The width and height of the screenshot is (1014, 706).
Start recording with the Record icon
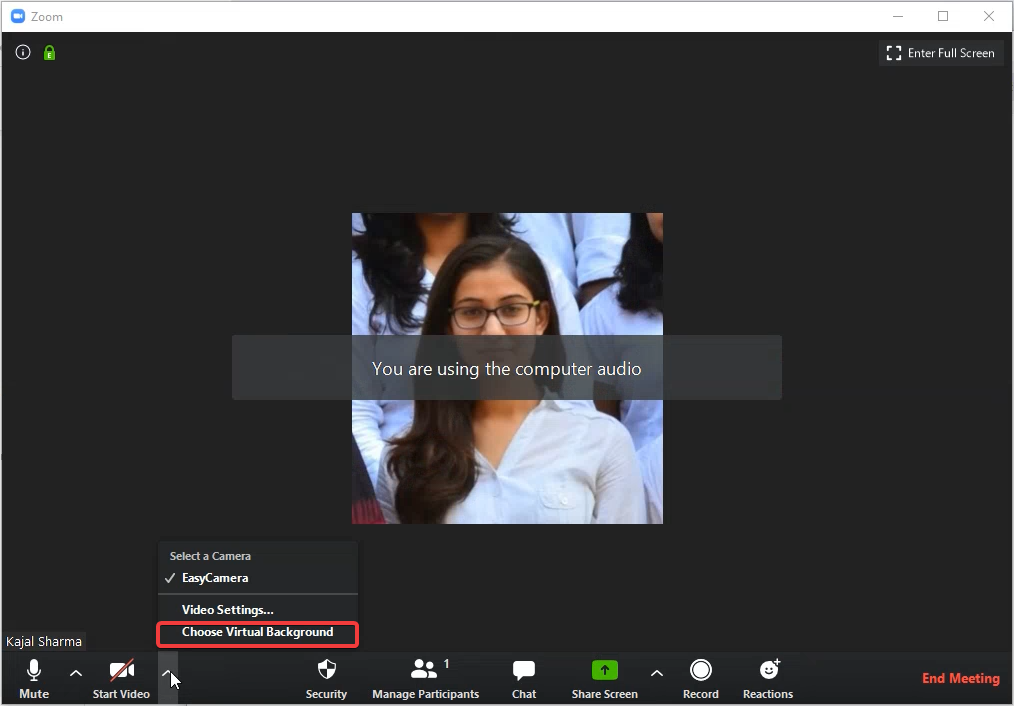tap(700, 671)
